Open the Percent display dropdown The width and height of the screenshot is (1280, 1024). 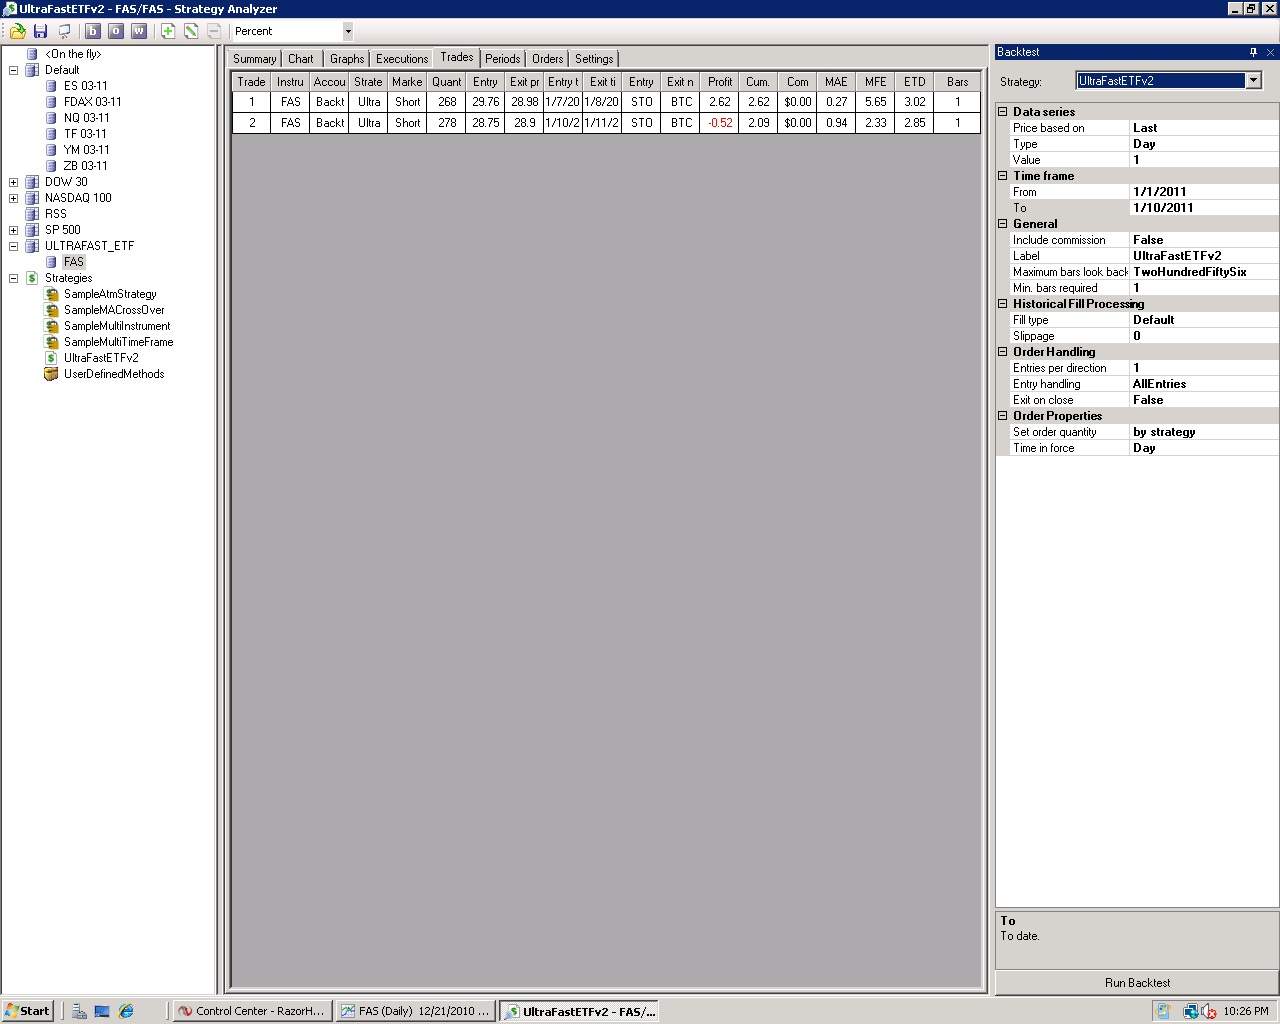(x=348, y=32)
